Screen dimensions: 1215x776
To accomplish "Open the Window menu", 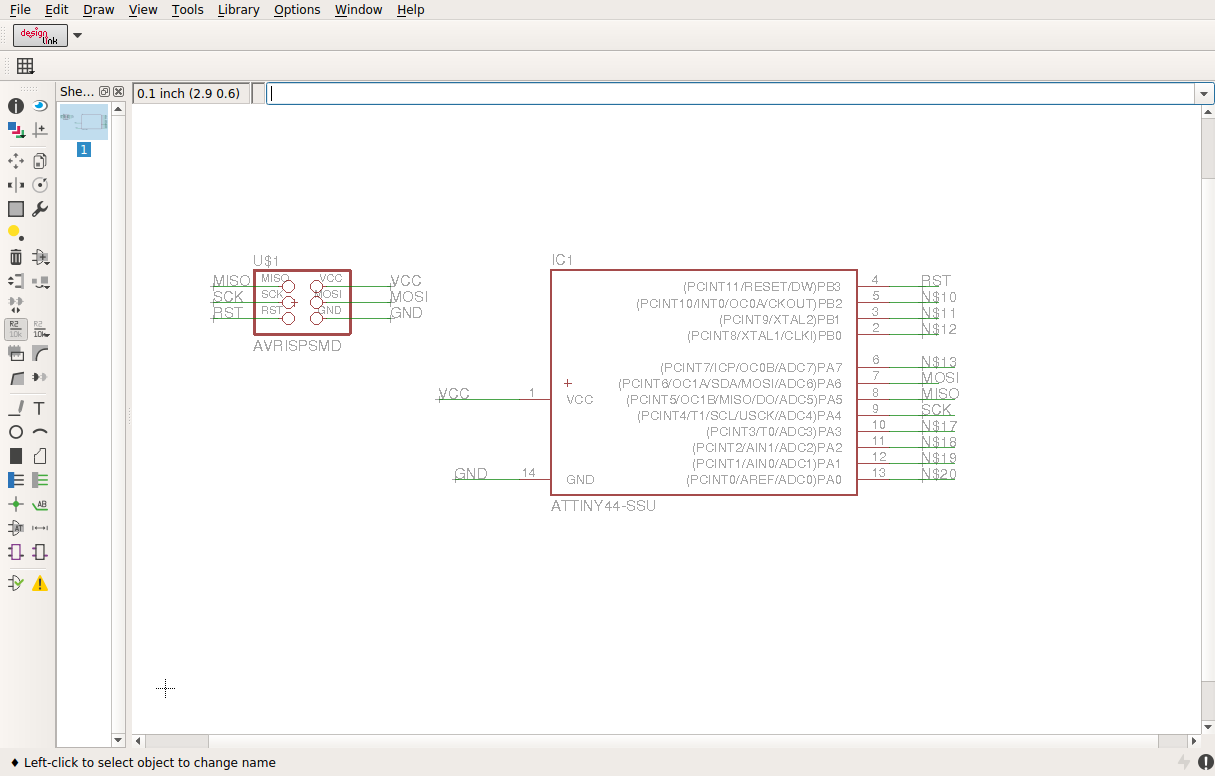I will (358, 9).
